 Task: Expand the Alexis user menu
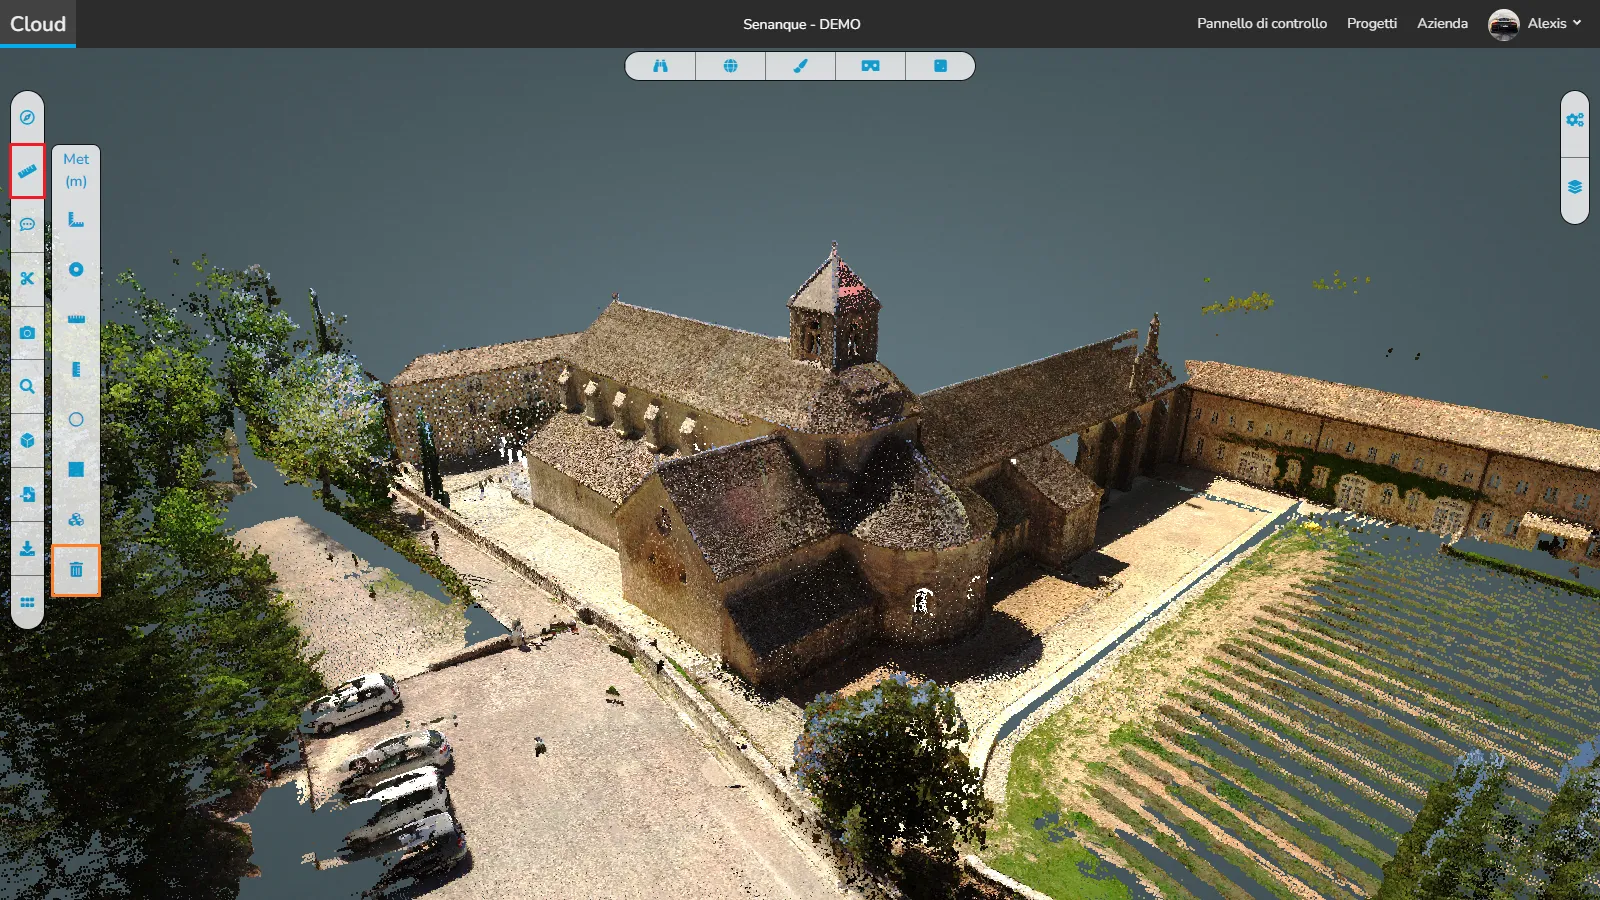pos(1554,23)
